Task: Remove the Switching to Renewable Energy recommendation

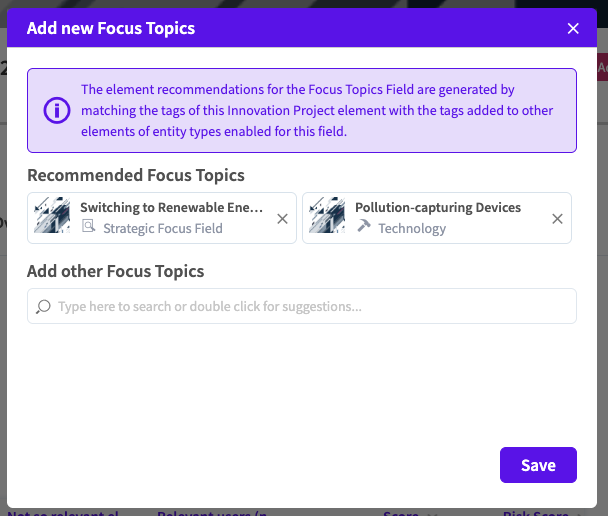Action: (x=282, y=219)
